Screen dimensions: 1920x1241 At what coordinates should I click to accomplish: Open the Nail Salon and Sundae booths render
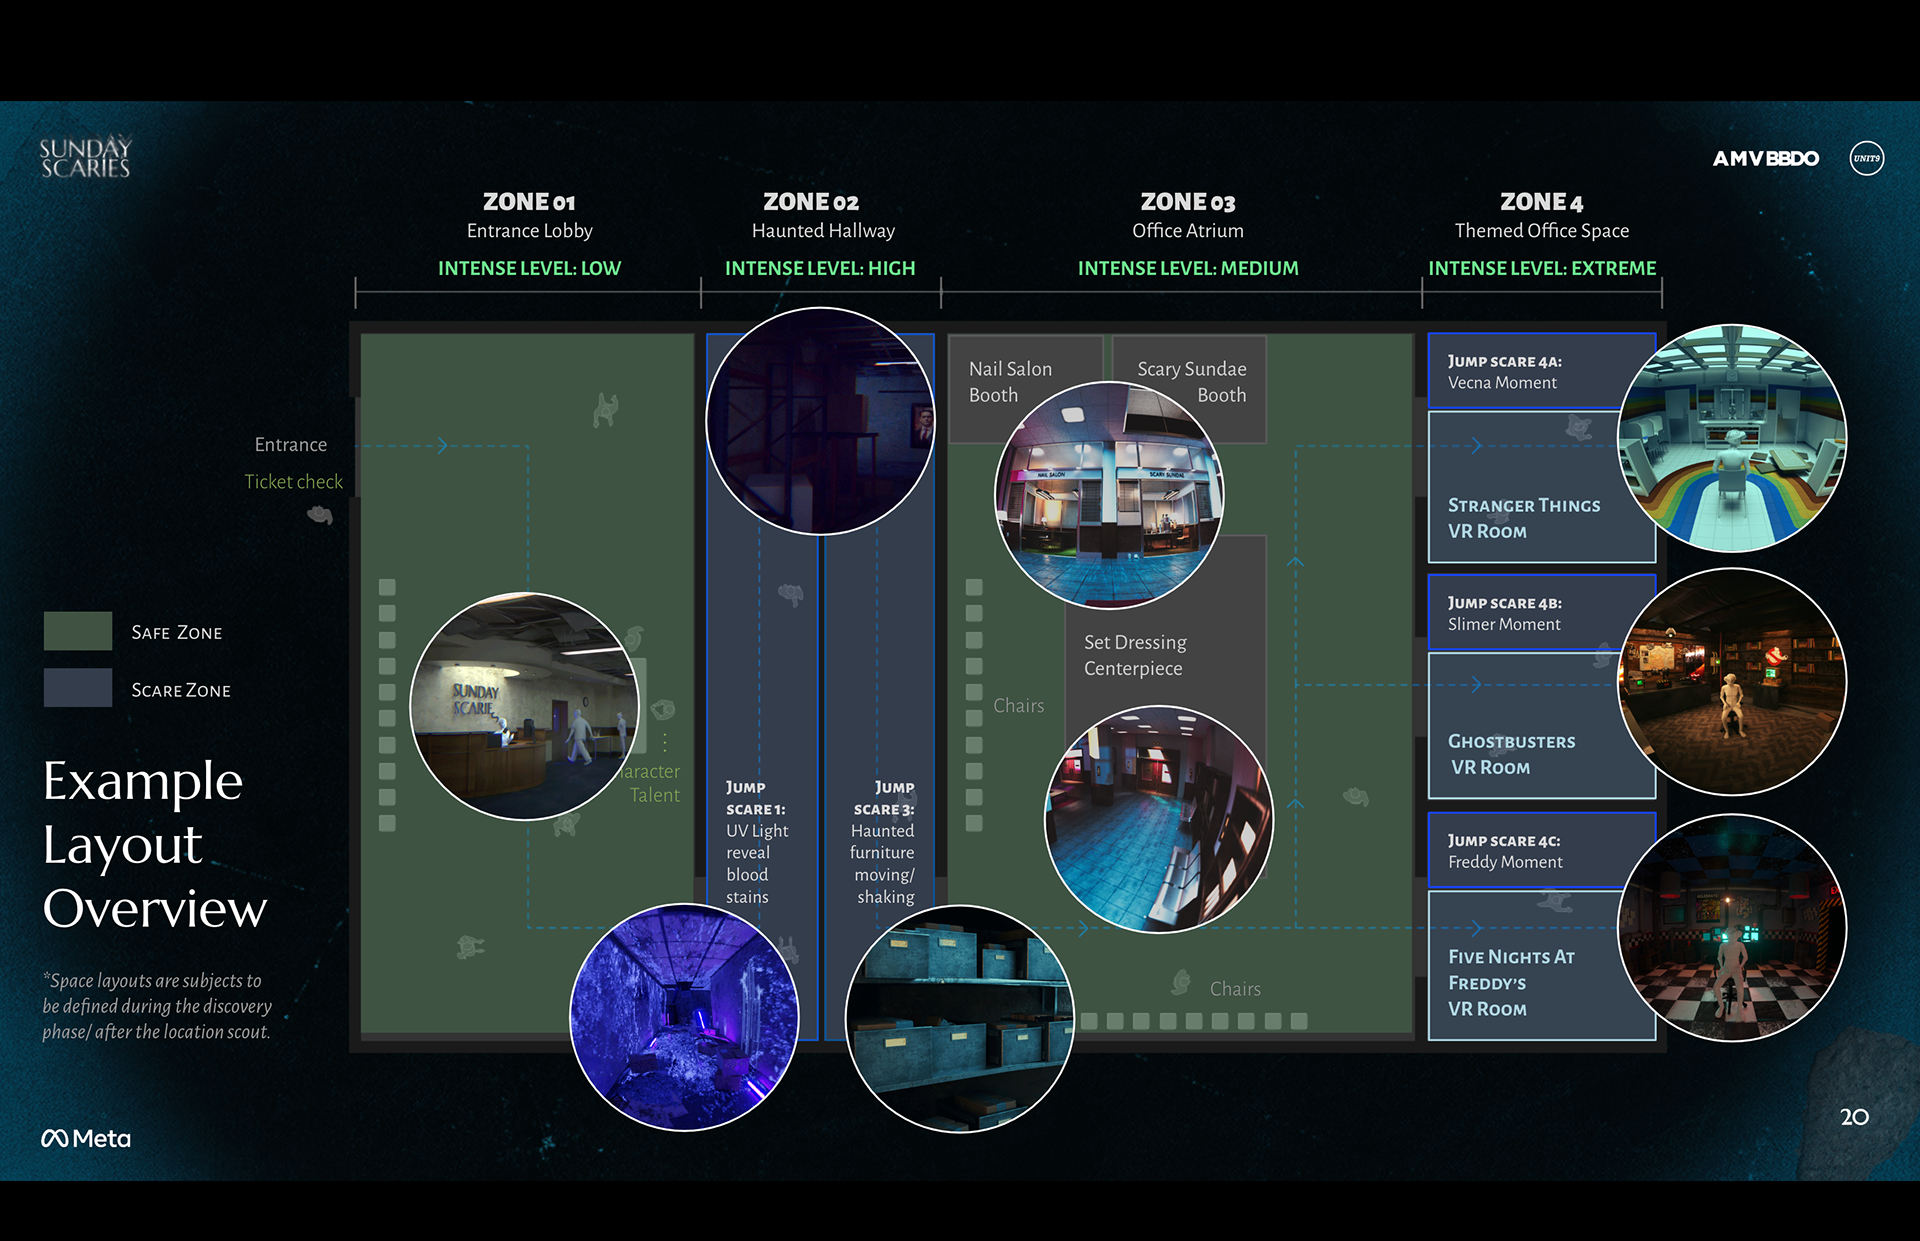(1109, 495)
